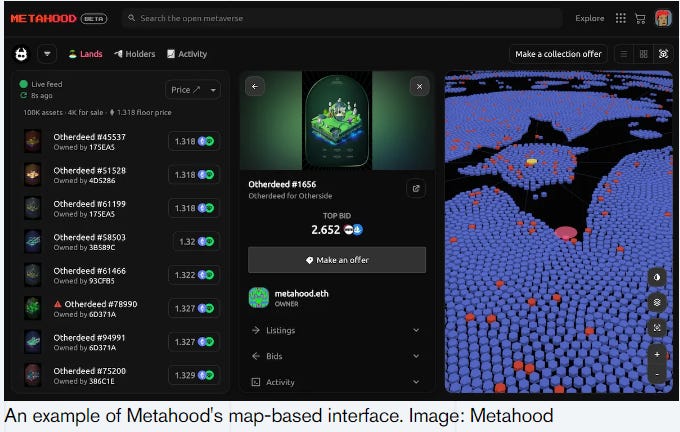Switch to the Activity tab

click(187, 54)
